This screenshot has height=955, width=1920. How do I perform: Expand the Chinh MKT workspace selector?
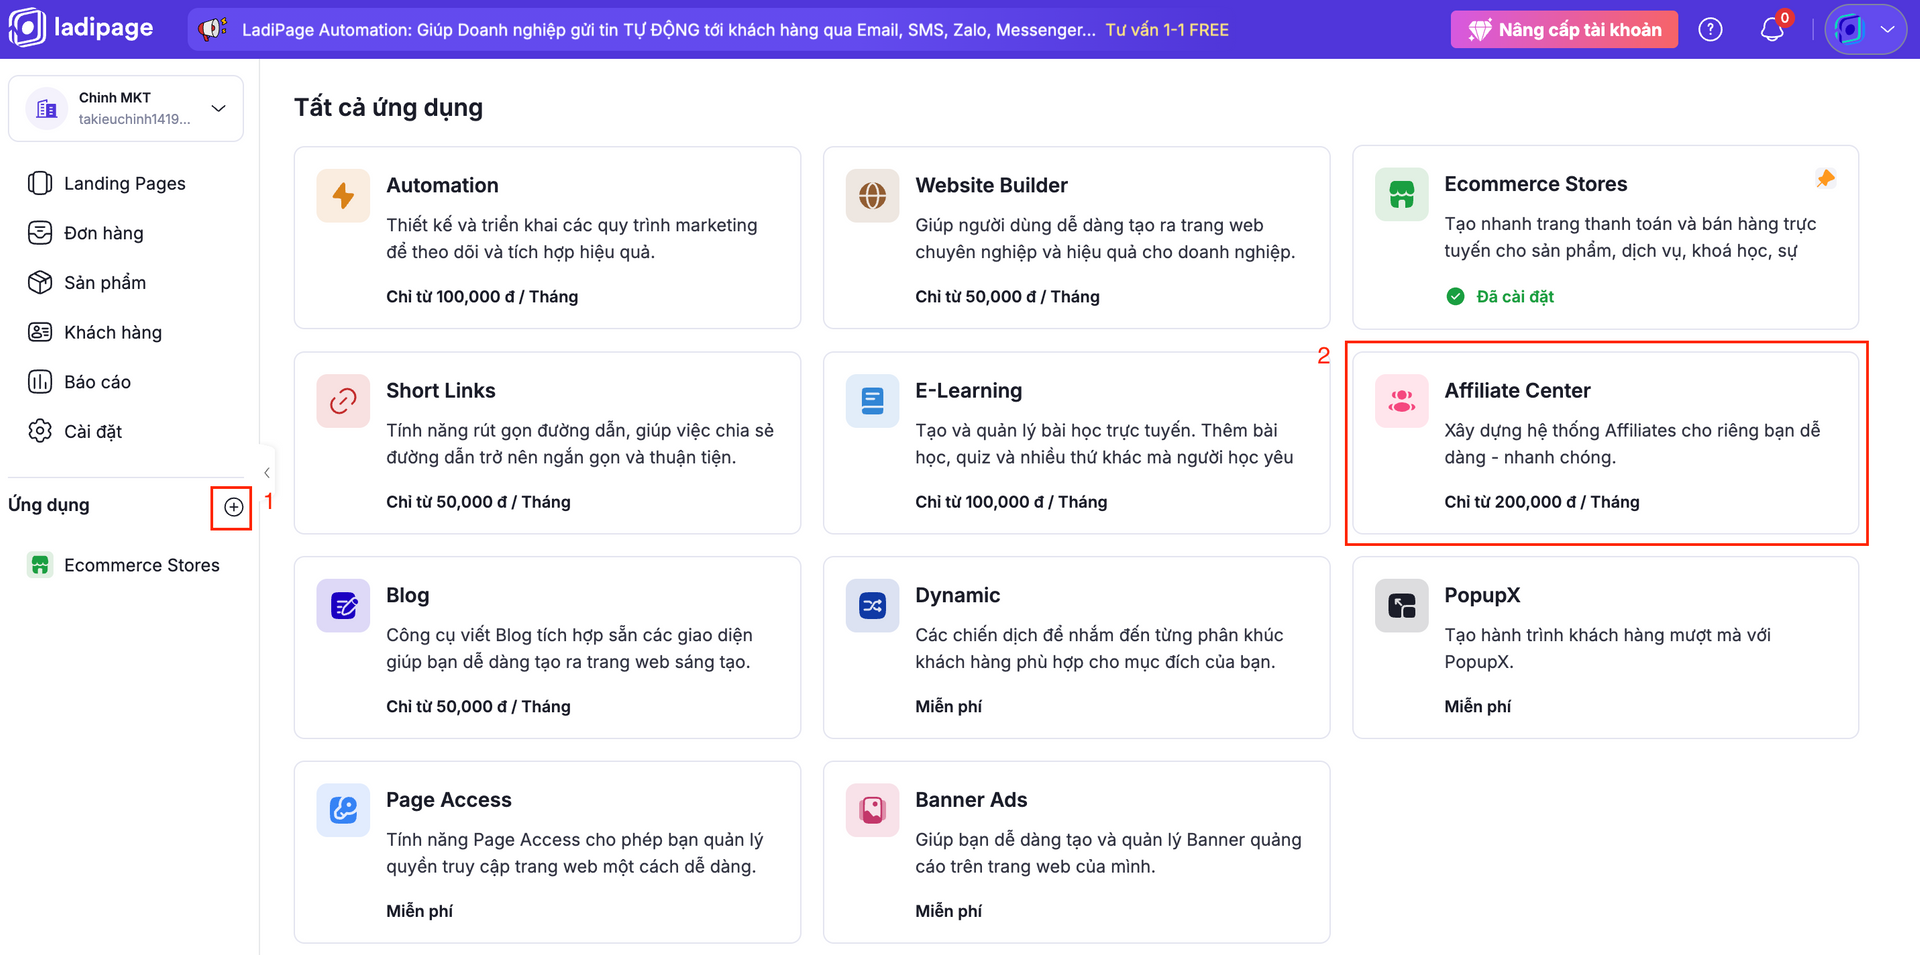click(126, 108)
